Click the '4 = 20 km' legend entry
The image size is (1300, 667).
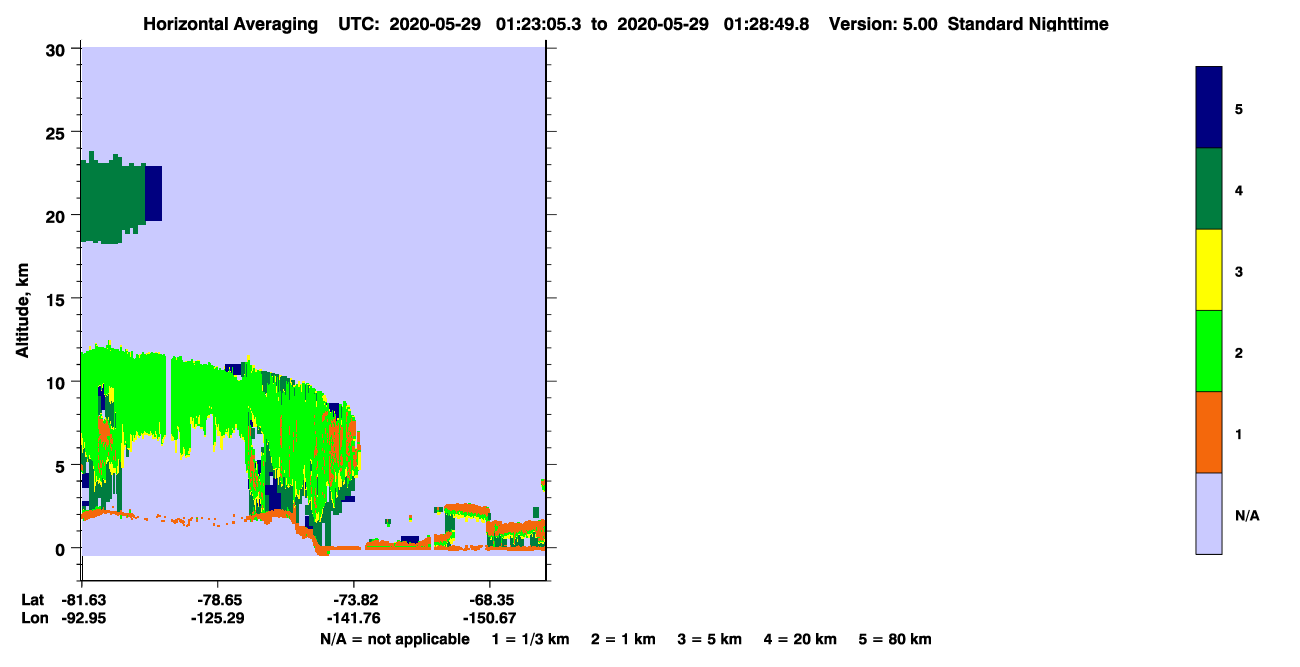pos(801,639)
